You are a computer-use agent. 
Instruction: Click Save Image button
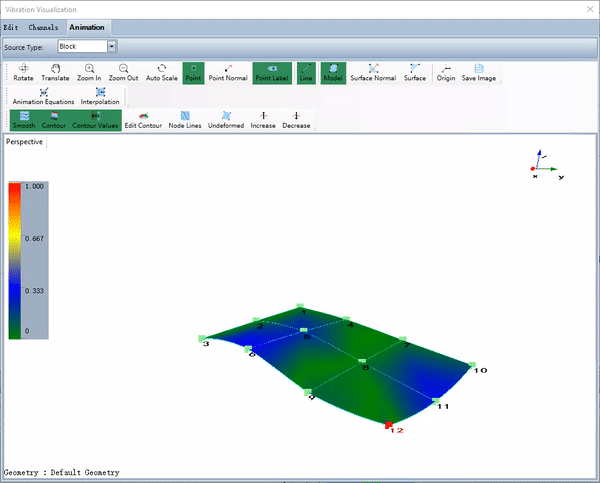[x=479, y=73]
